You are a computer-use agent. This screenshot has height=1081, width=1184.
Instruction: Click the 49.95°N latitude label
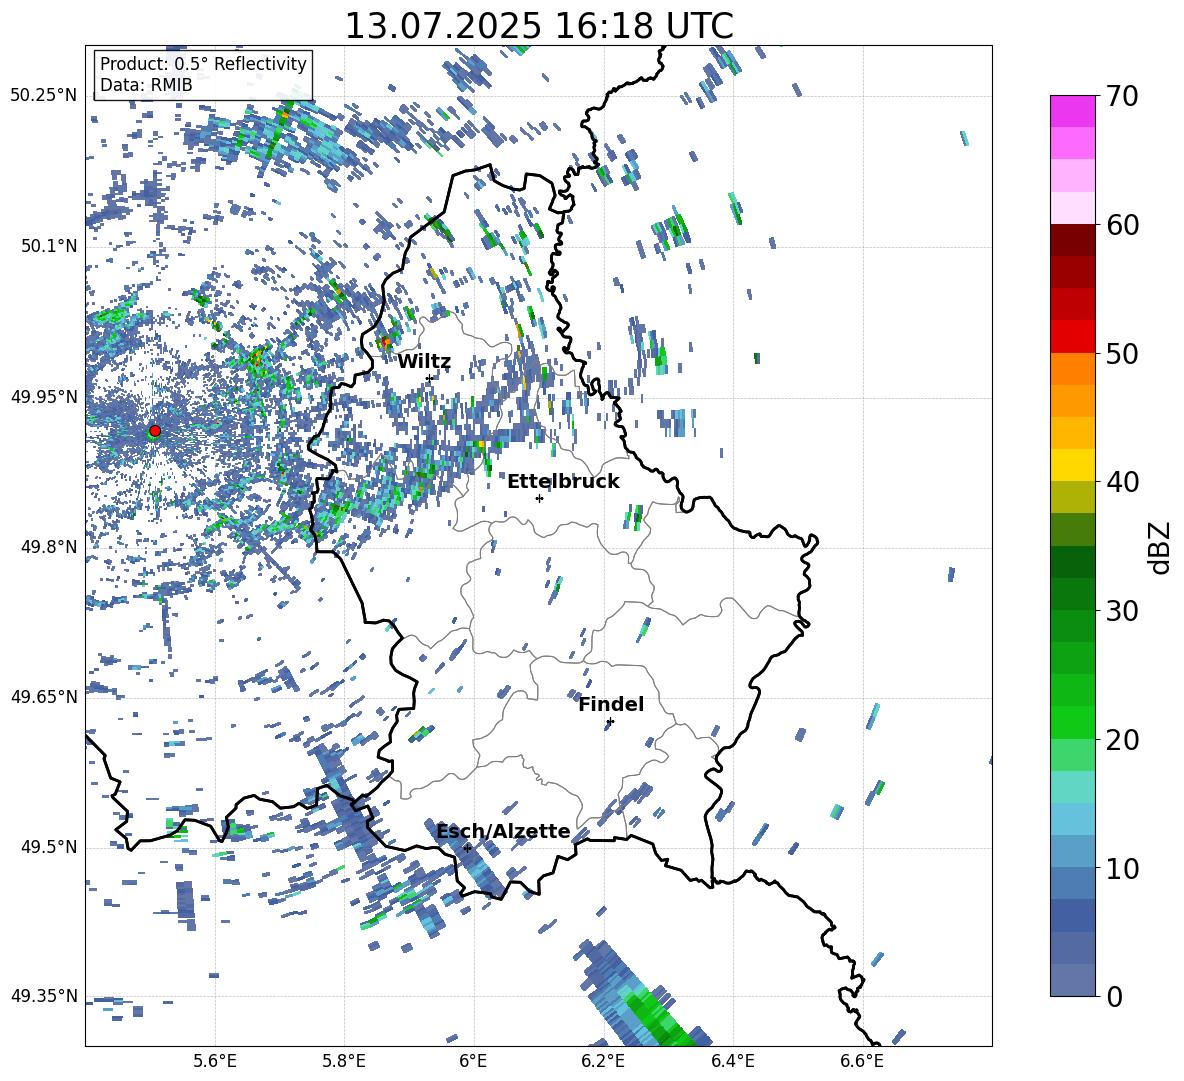[44, 396]
